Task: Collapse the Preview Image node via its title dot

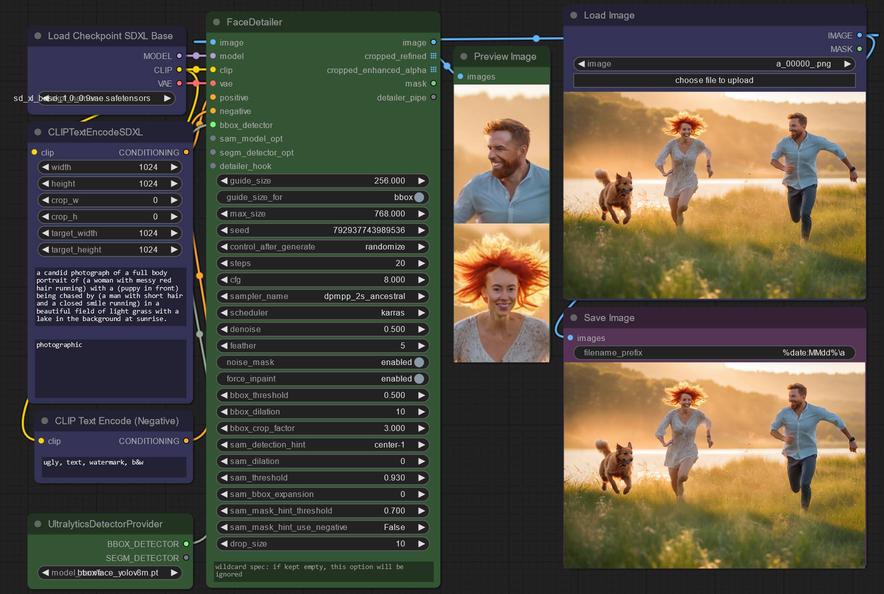Action: click(x=463, y=56)
